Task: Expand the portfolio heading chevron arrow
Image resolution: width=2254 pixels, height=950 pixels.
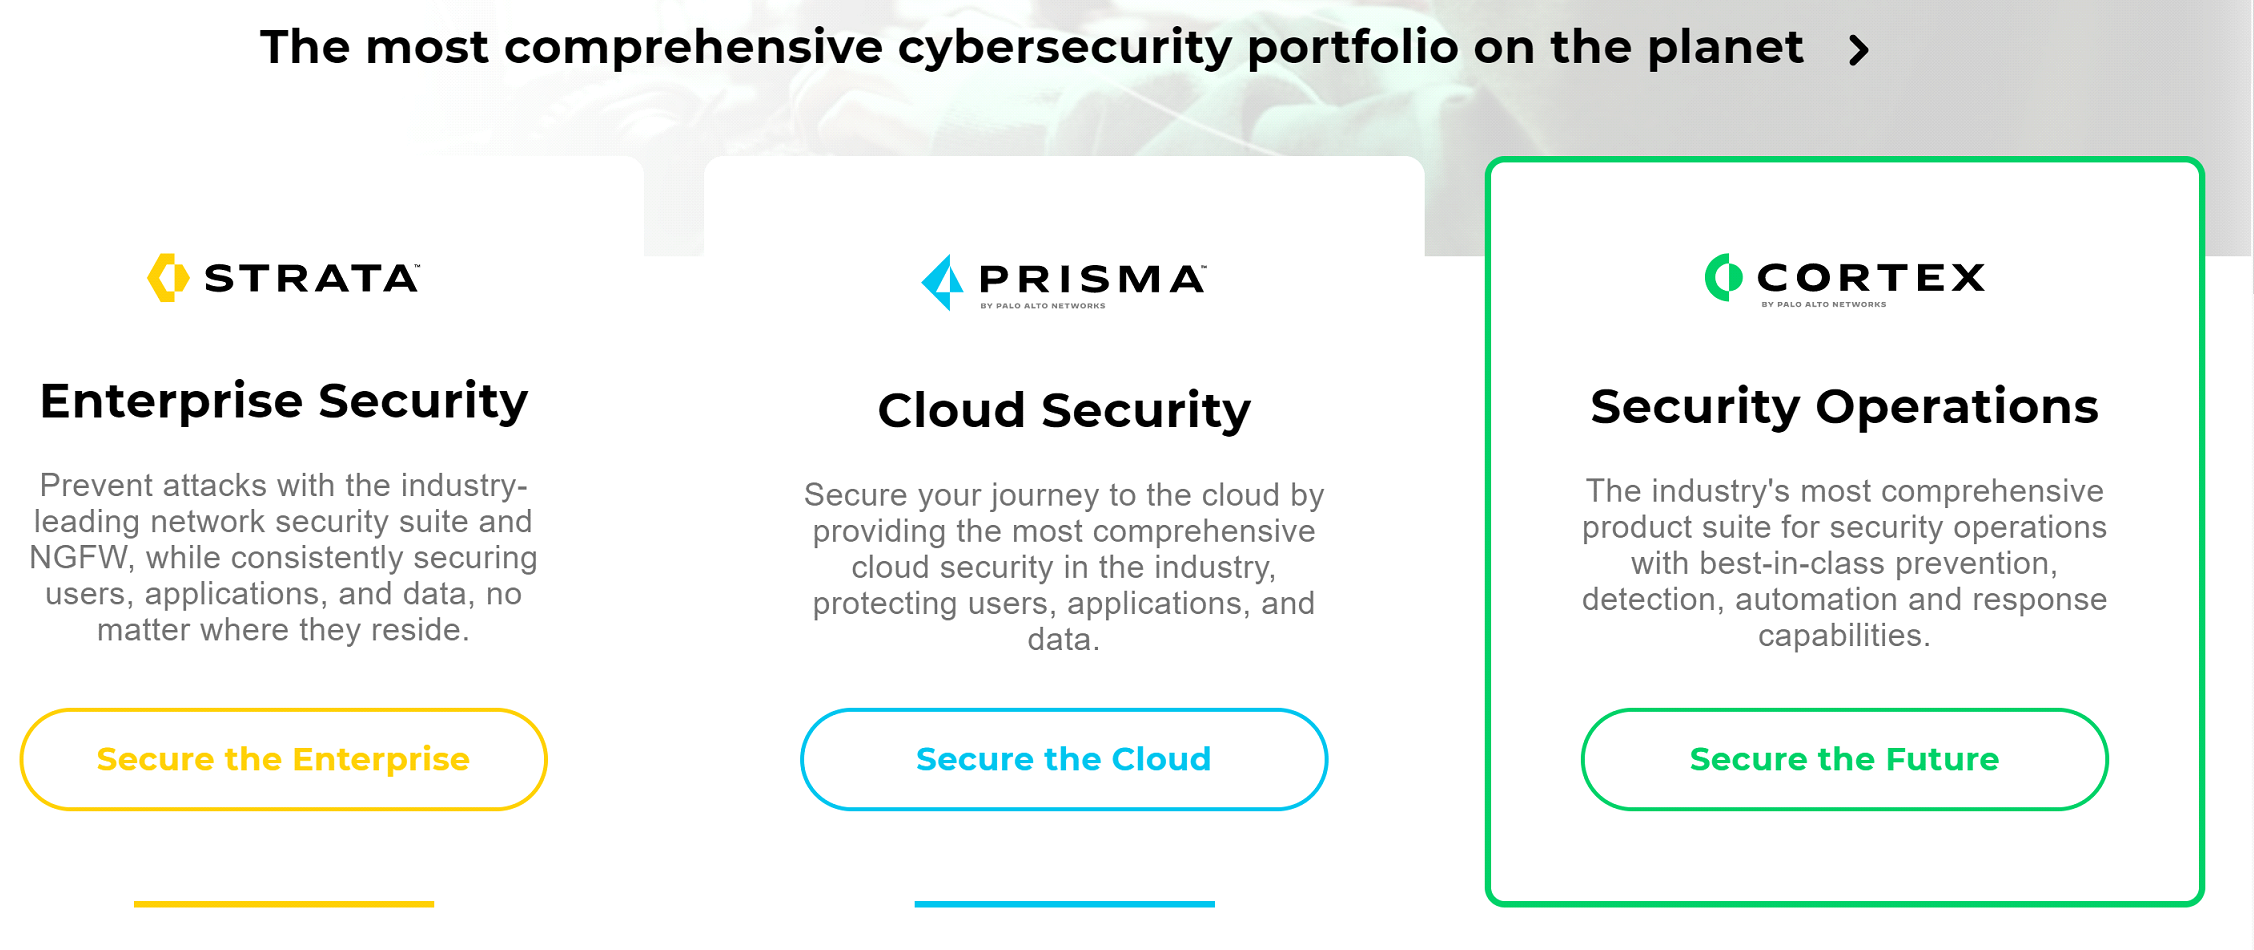Action: 1859,49
